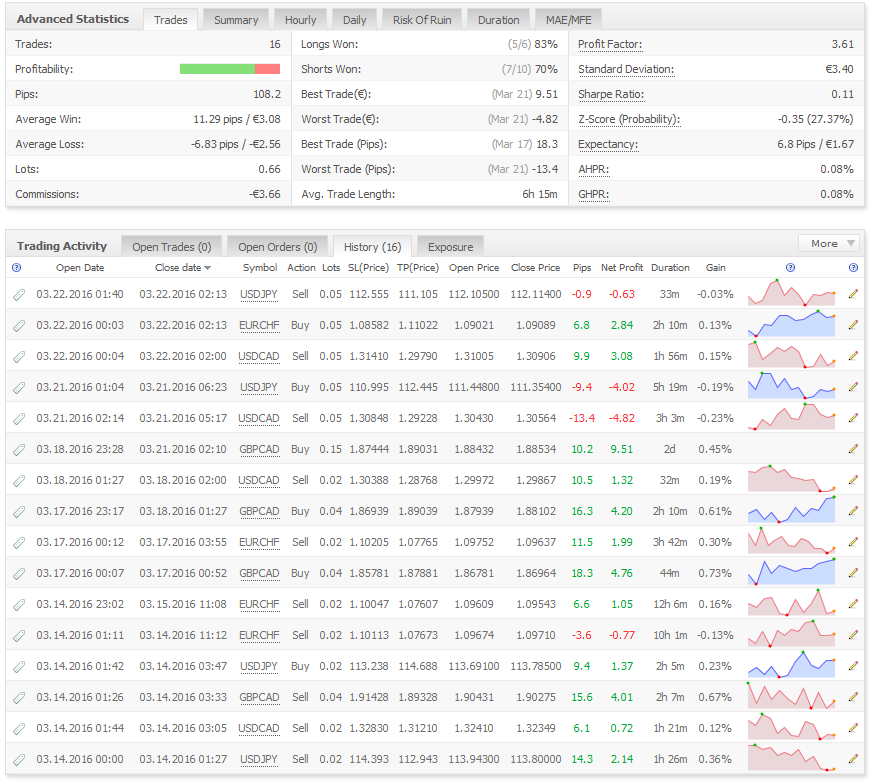
Task: Click paperclip icon for 03.22.2016 00:03 trade
Action: point(19,326)
